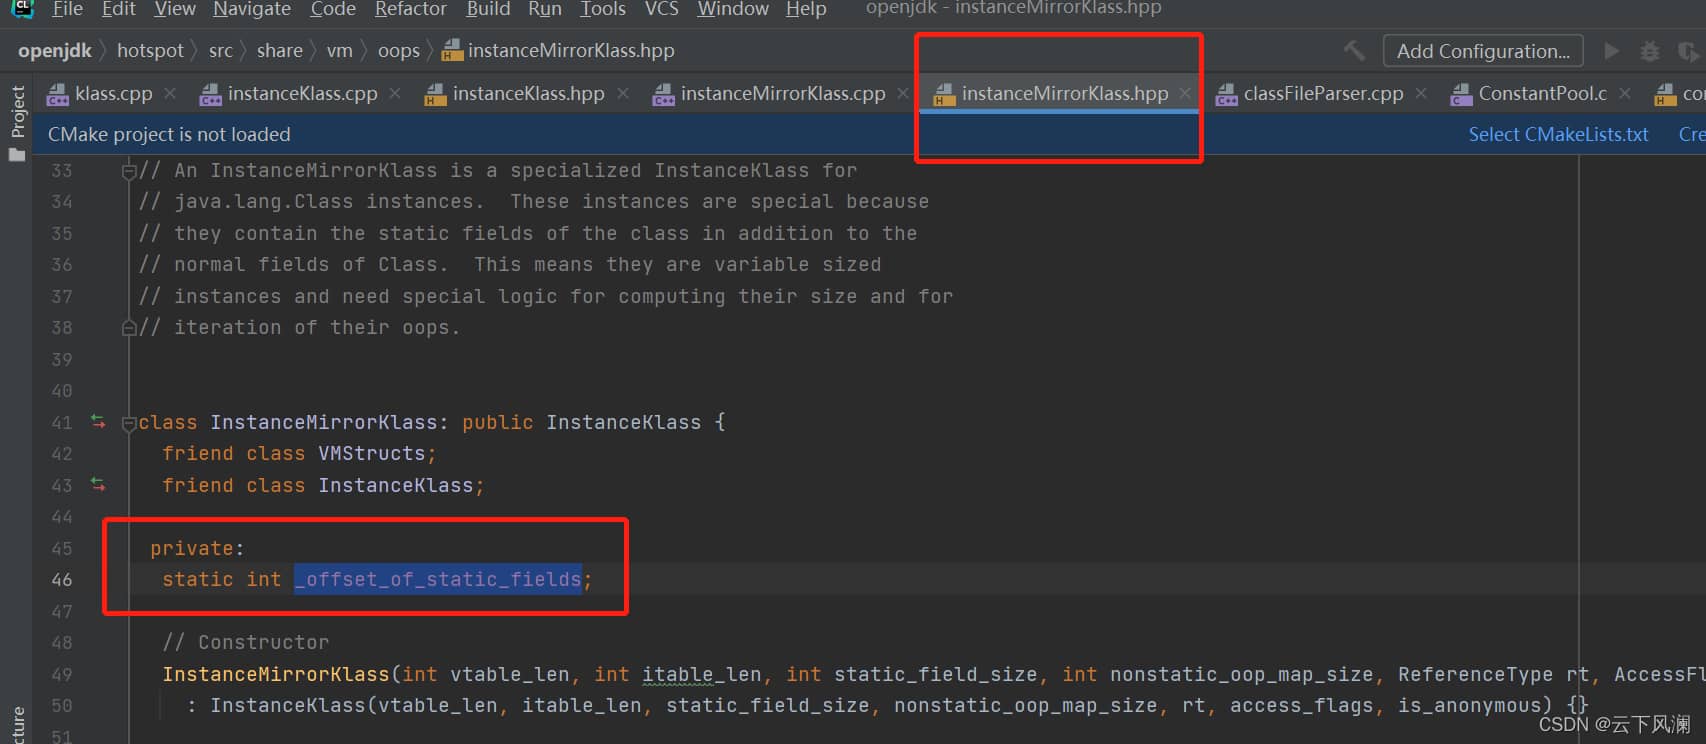The height and width of the screenshot is (744, 1706).
Task: Click the share breadcrumb
Action: tap(279, 50)
